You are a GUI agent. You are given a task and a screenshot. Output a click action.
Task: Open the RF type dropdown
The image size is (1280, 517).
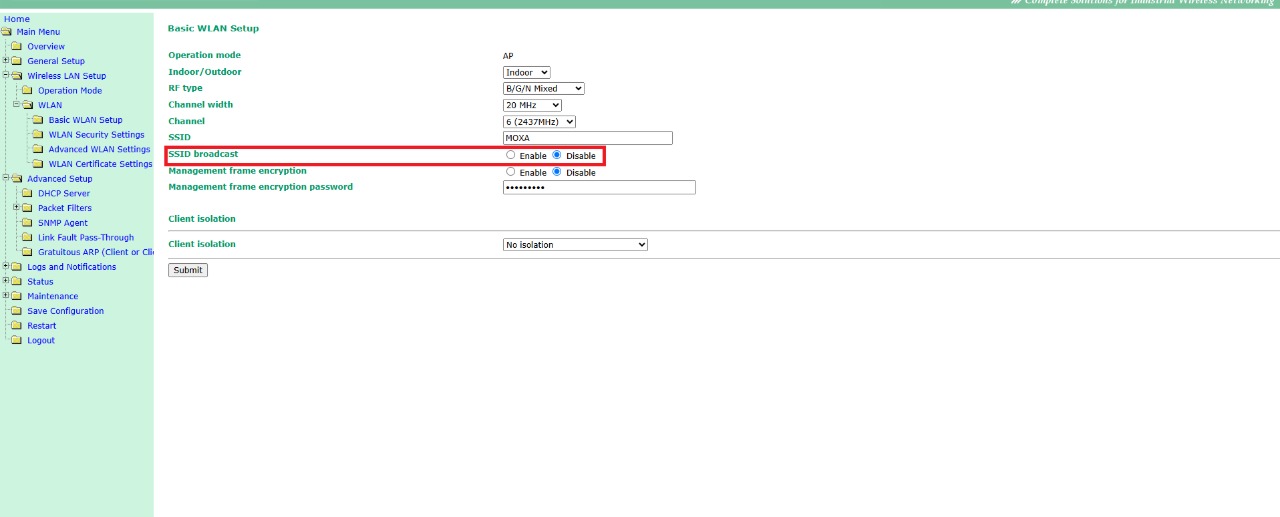point(543,89)
